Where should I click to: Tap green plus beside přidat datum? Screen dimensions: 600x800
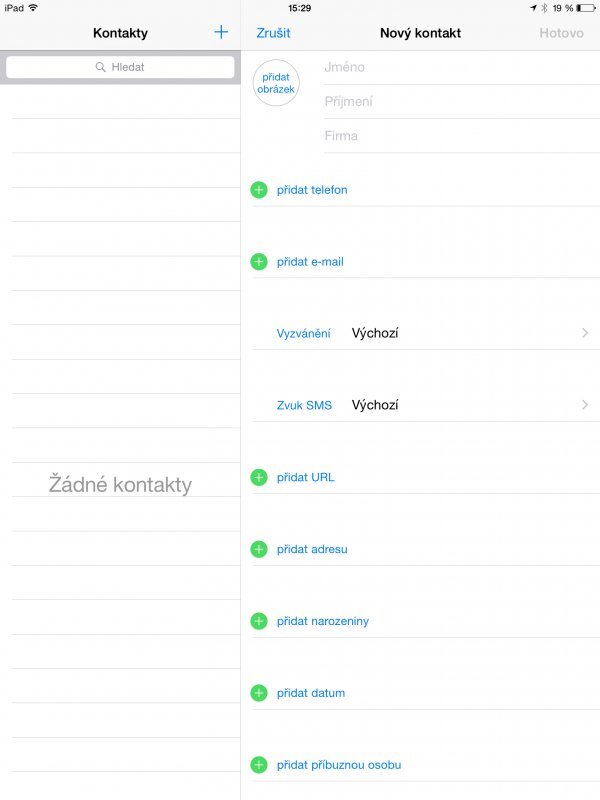point(259,693)
